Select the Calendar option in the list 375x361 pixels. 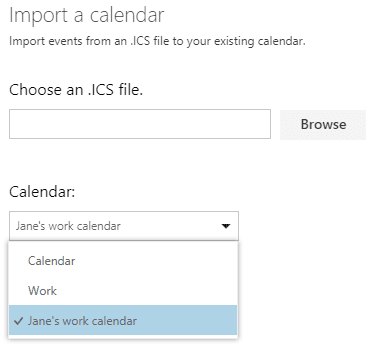pos(123,261)
